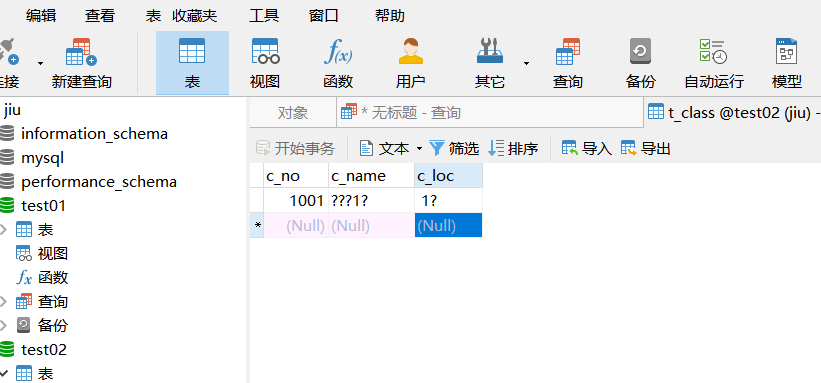821x383 pixels.
Task: Open the Others (其它) dropdown arrow
Action: pyautogui.click(x=526, y=63)
